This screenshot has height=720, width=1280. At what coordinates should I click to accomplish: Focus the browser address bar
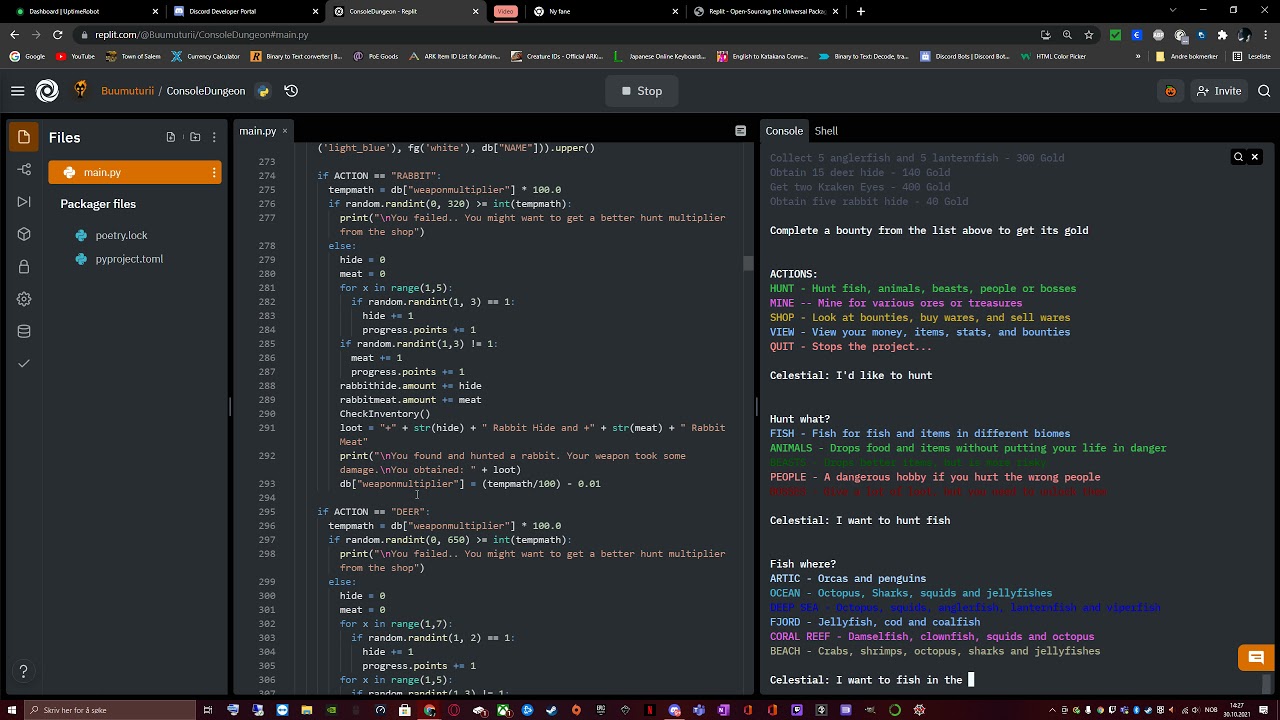(x=560, y=35)
